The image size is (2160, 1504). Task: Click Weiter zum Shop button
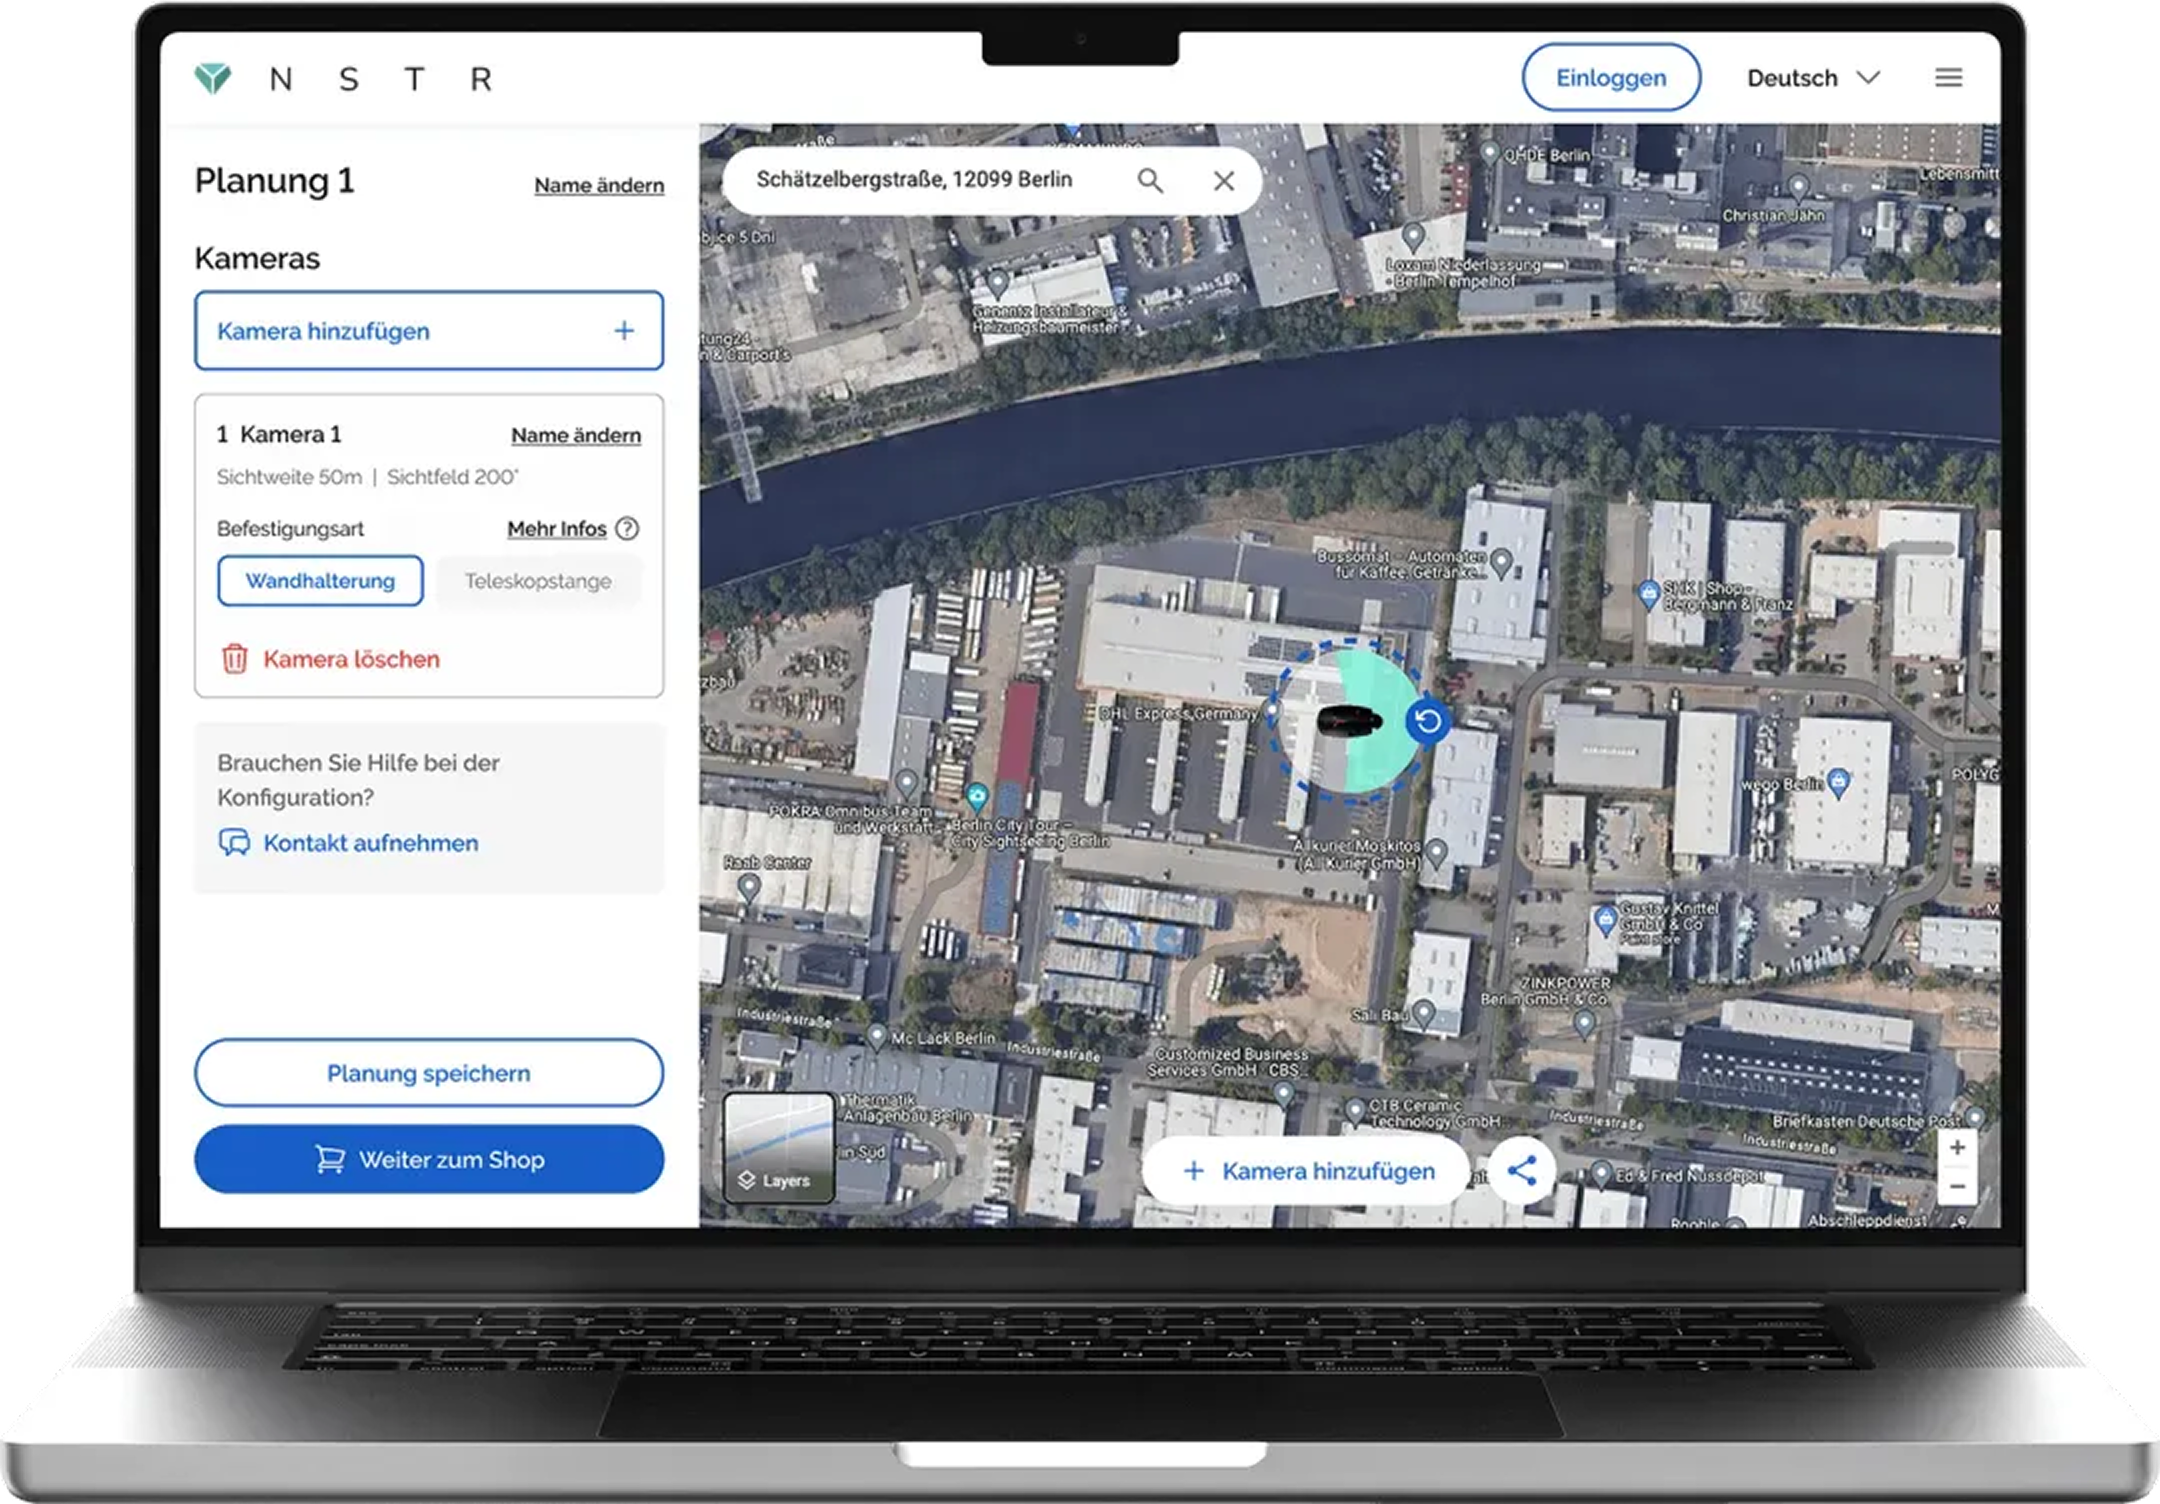point(429,1159)
